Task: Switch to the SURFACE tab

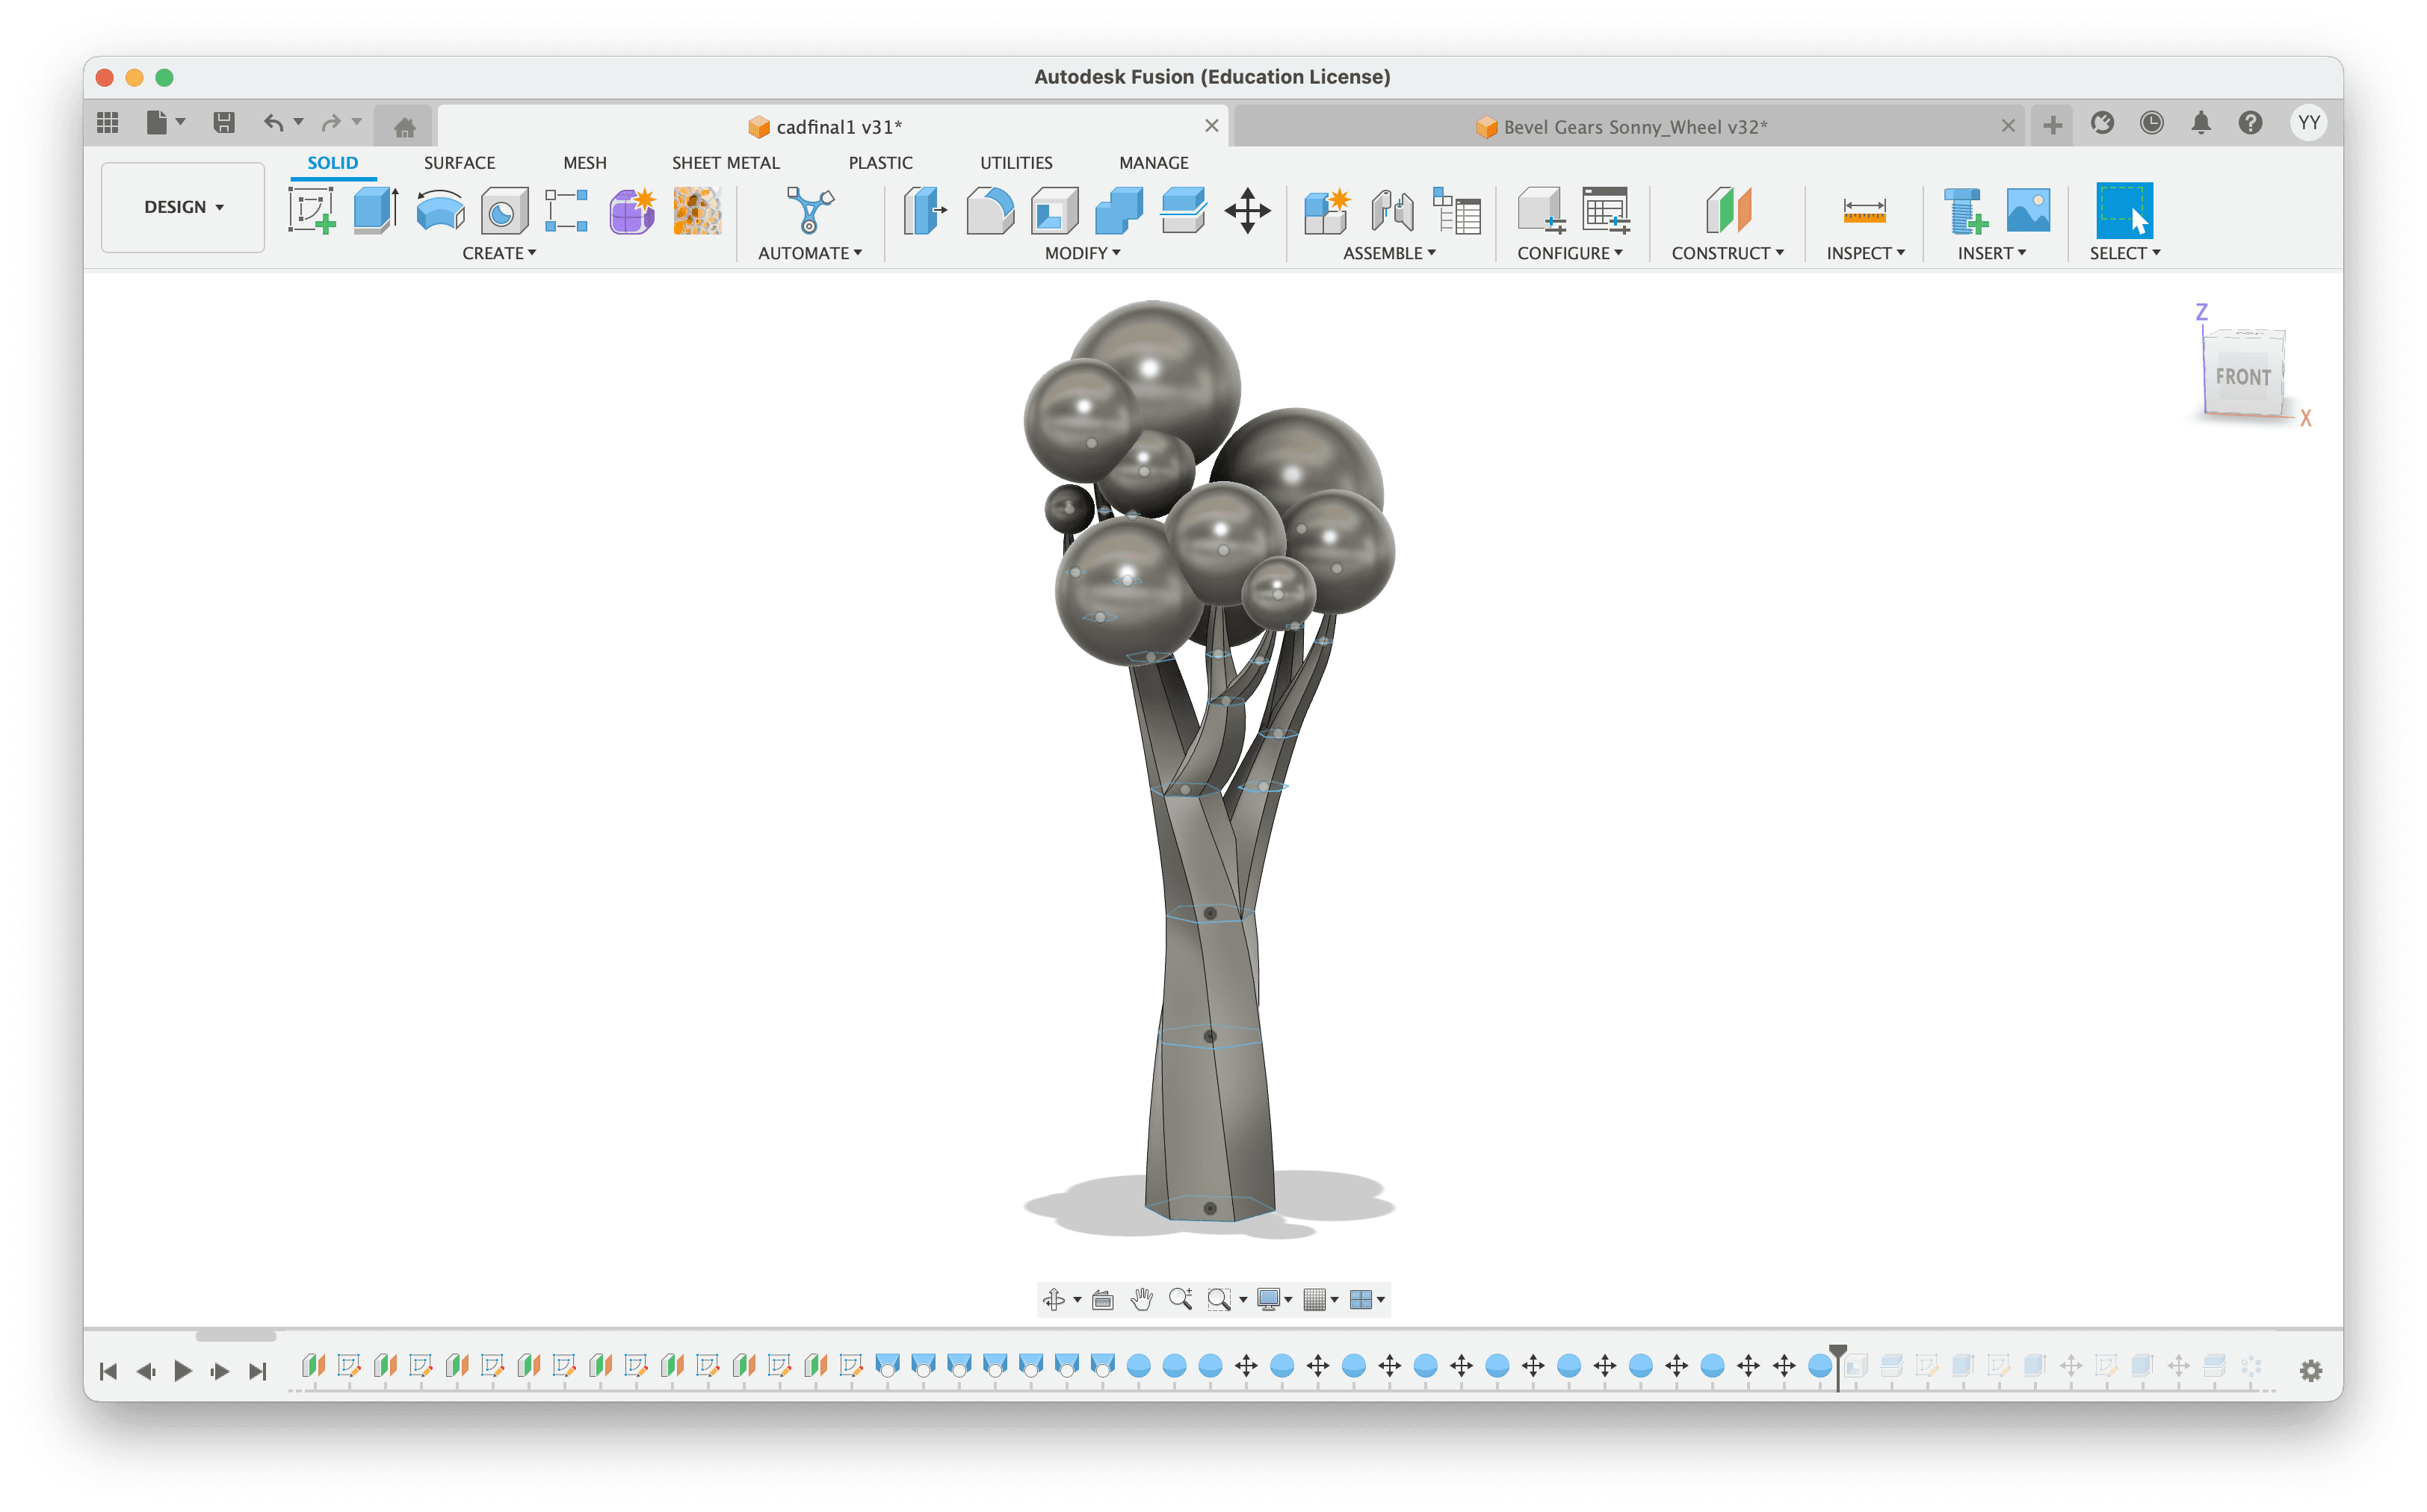Action: (x=459, y=162)
